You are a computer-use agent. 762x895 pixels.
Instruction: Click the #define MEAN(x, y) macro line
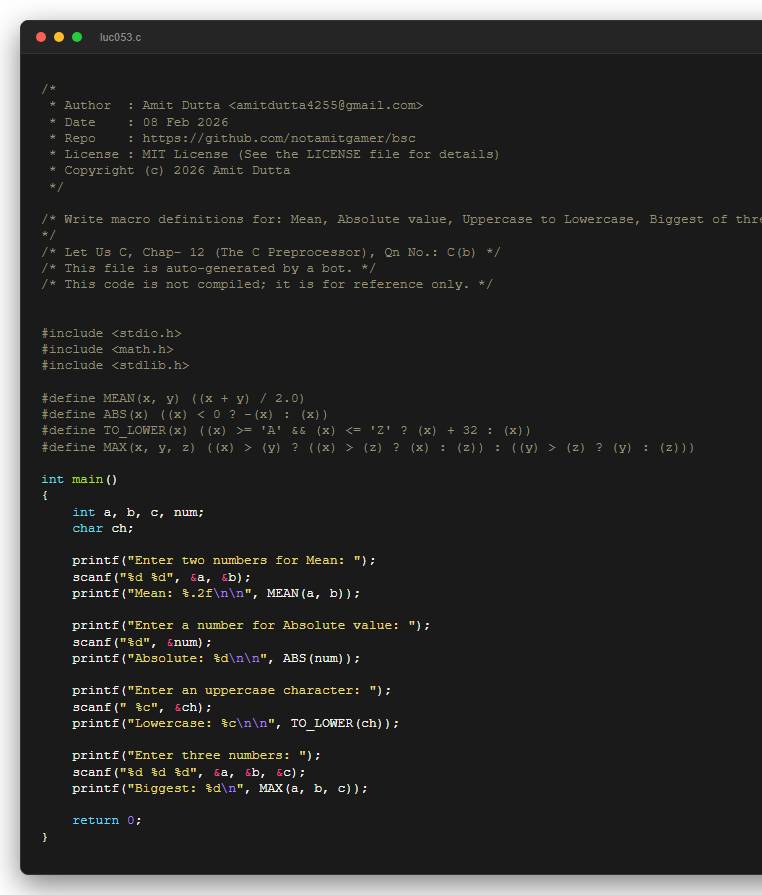point(173,398)
